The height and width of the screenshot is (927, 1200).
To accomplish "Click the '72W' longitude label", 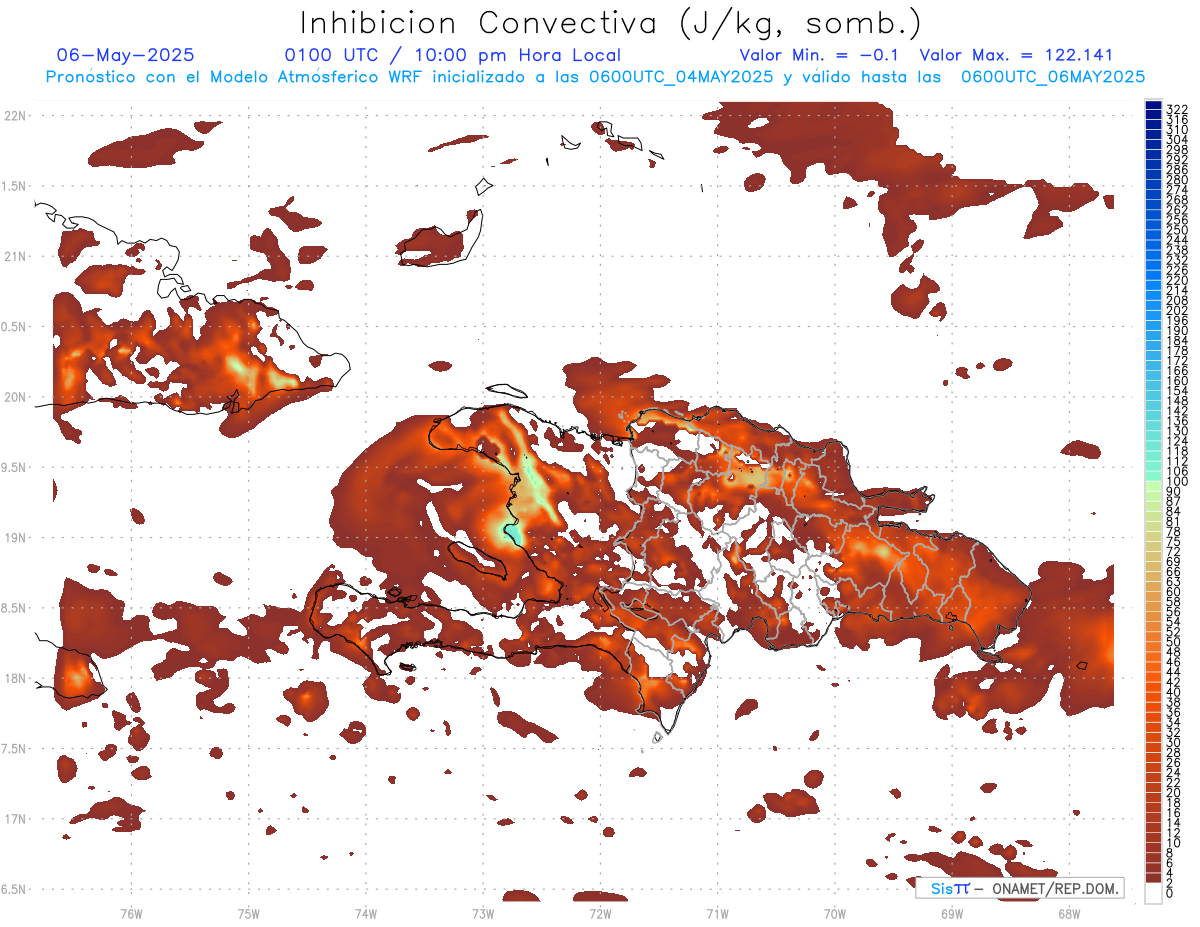I will [600, 913].
